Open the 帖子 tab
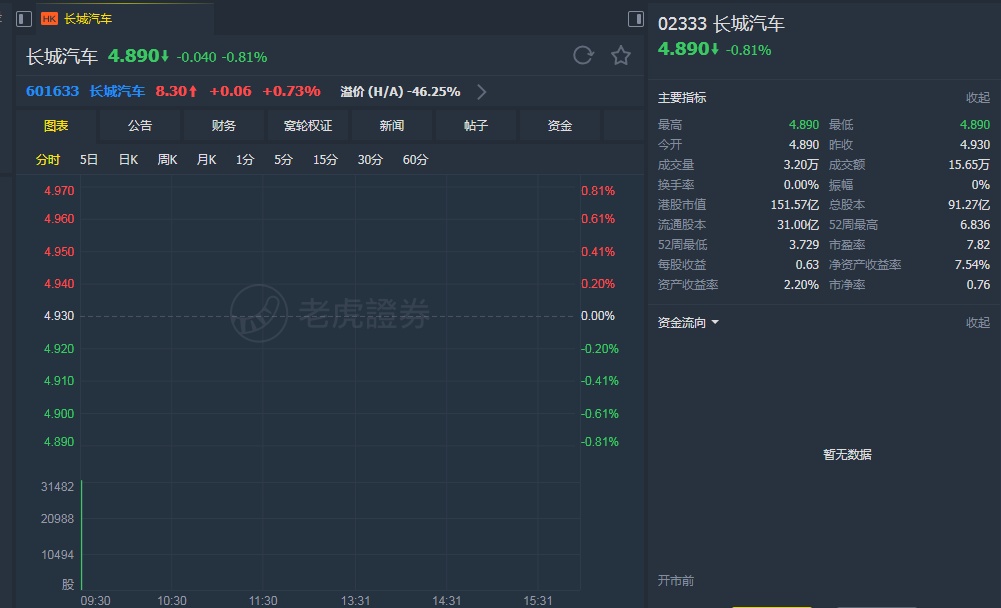The height and width of the screenshot is (608, 1001). click(476, 126)
